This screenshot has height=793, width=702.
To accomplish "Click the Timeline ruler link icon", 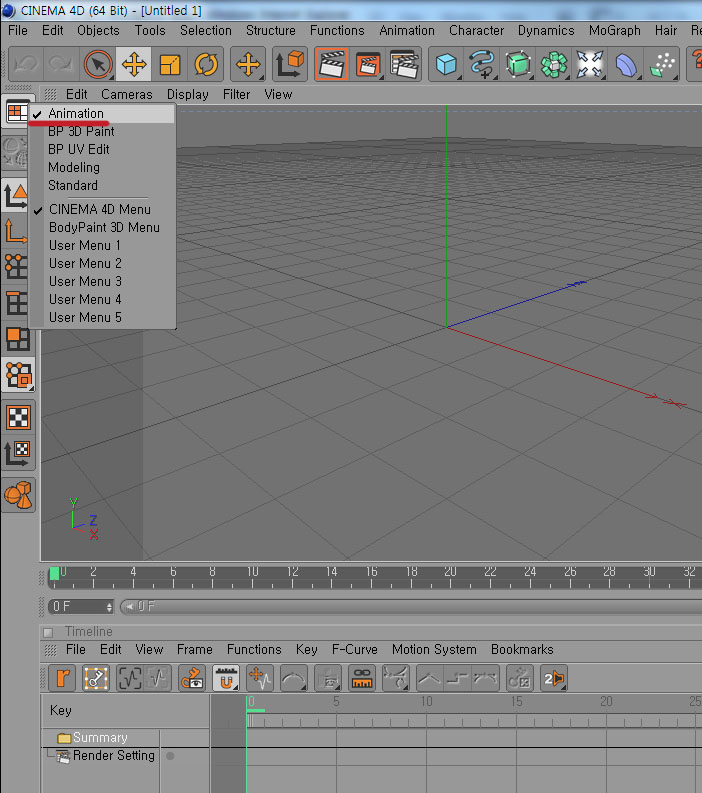I will pyautogui.click(x=362, y=678).
